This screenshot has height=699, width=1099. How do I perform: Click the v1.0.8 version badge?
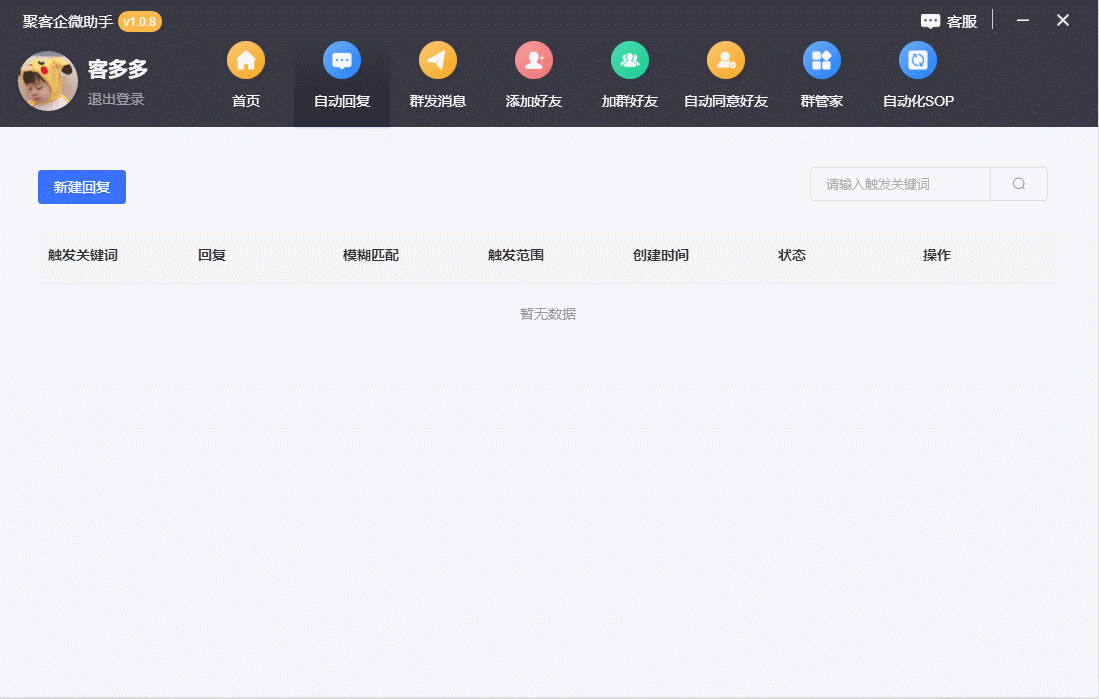click(139, 22)
